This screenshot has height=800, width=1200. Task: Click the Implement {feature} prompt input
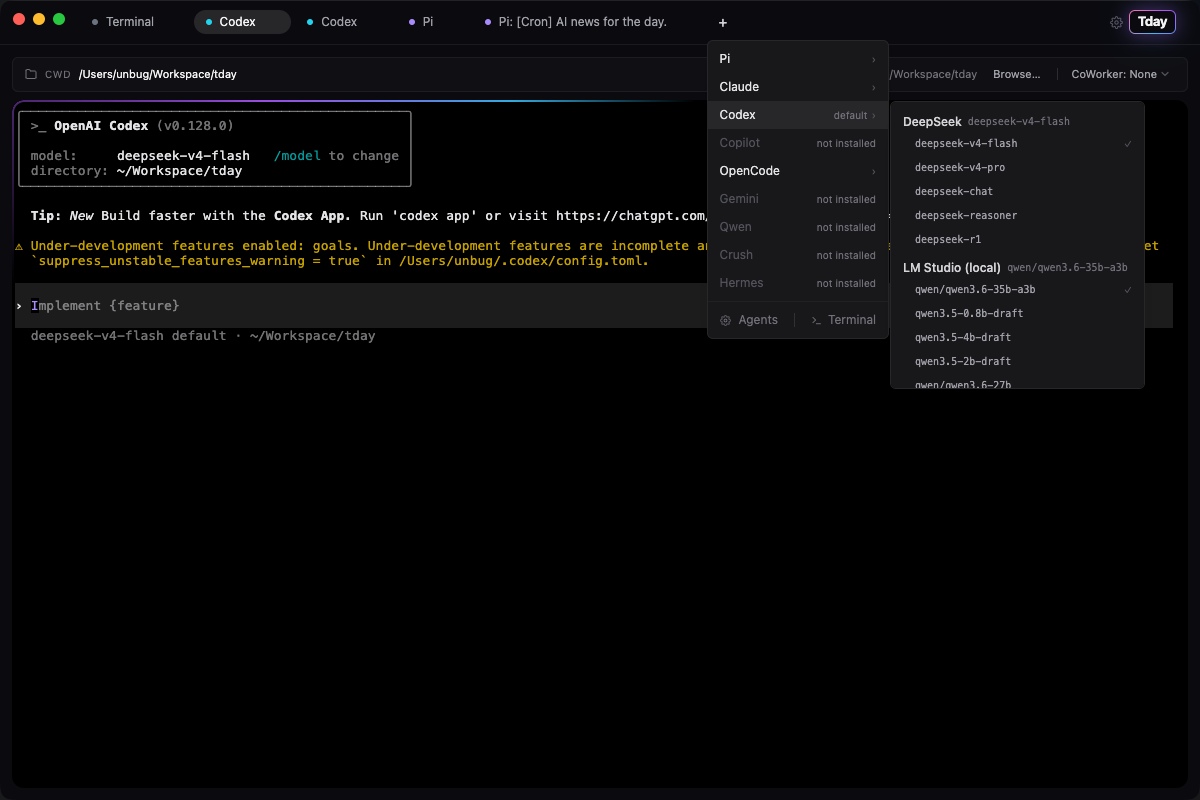click(x=594, y=305)
